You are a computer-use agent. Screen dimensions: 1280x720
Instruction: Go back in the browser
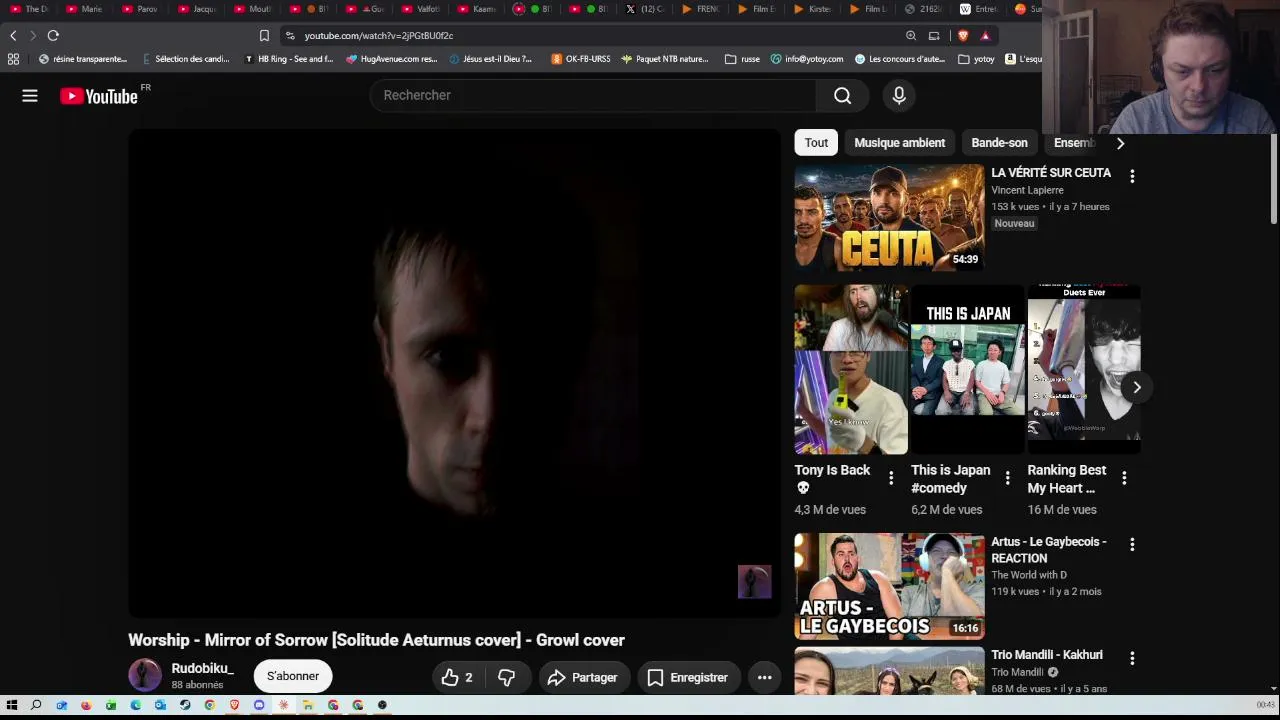13,36
